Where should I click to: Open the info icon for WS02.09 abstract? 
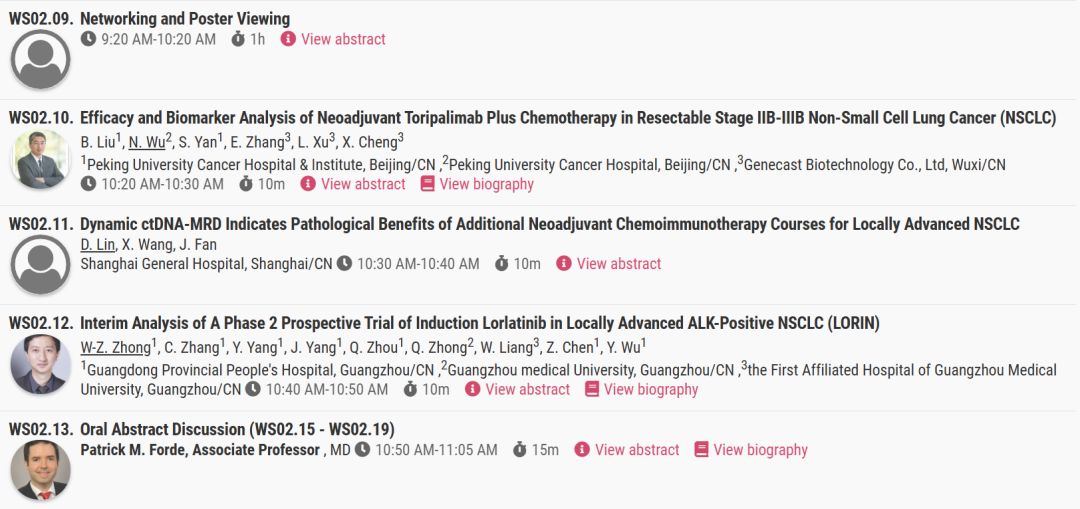point(288,39)
